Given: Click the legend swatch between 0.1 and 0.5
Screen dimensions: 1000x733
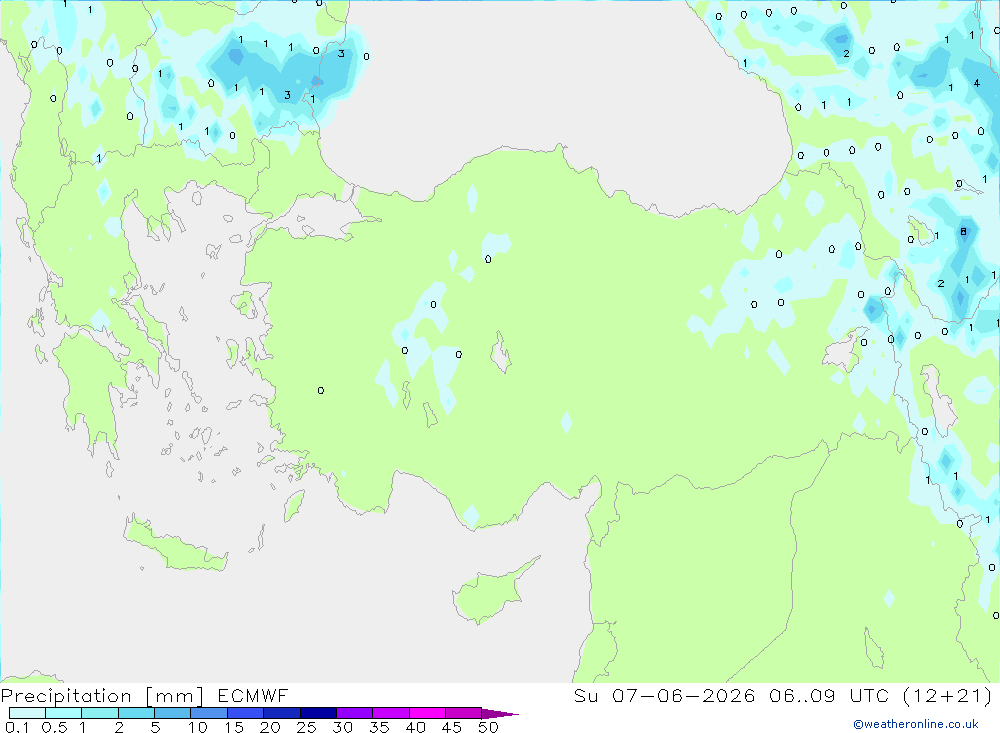Looking at the screenshot, I should (27, 713).
